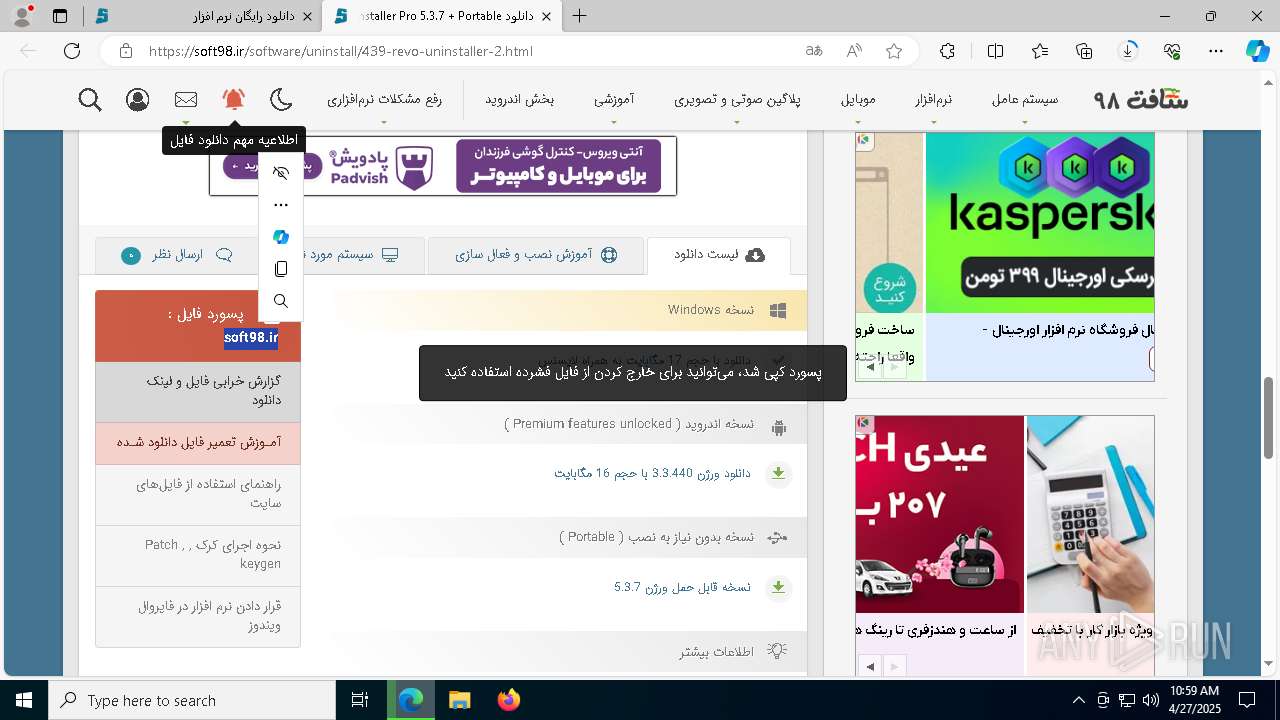The width and height of the screenshot is (1280, 720).
Task: Open the translate page icon in address bar
Action: [x=814, y=51]
